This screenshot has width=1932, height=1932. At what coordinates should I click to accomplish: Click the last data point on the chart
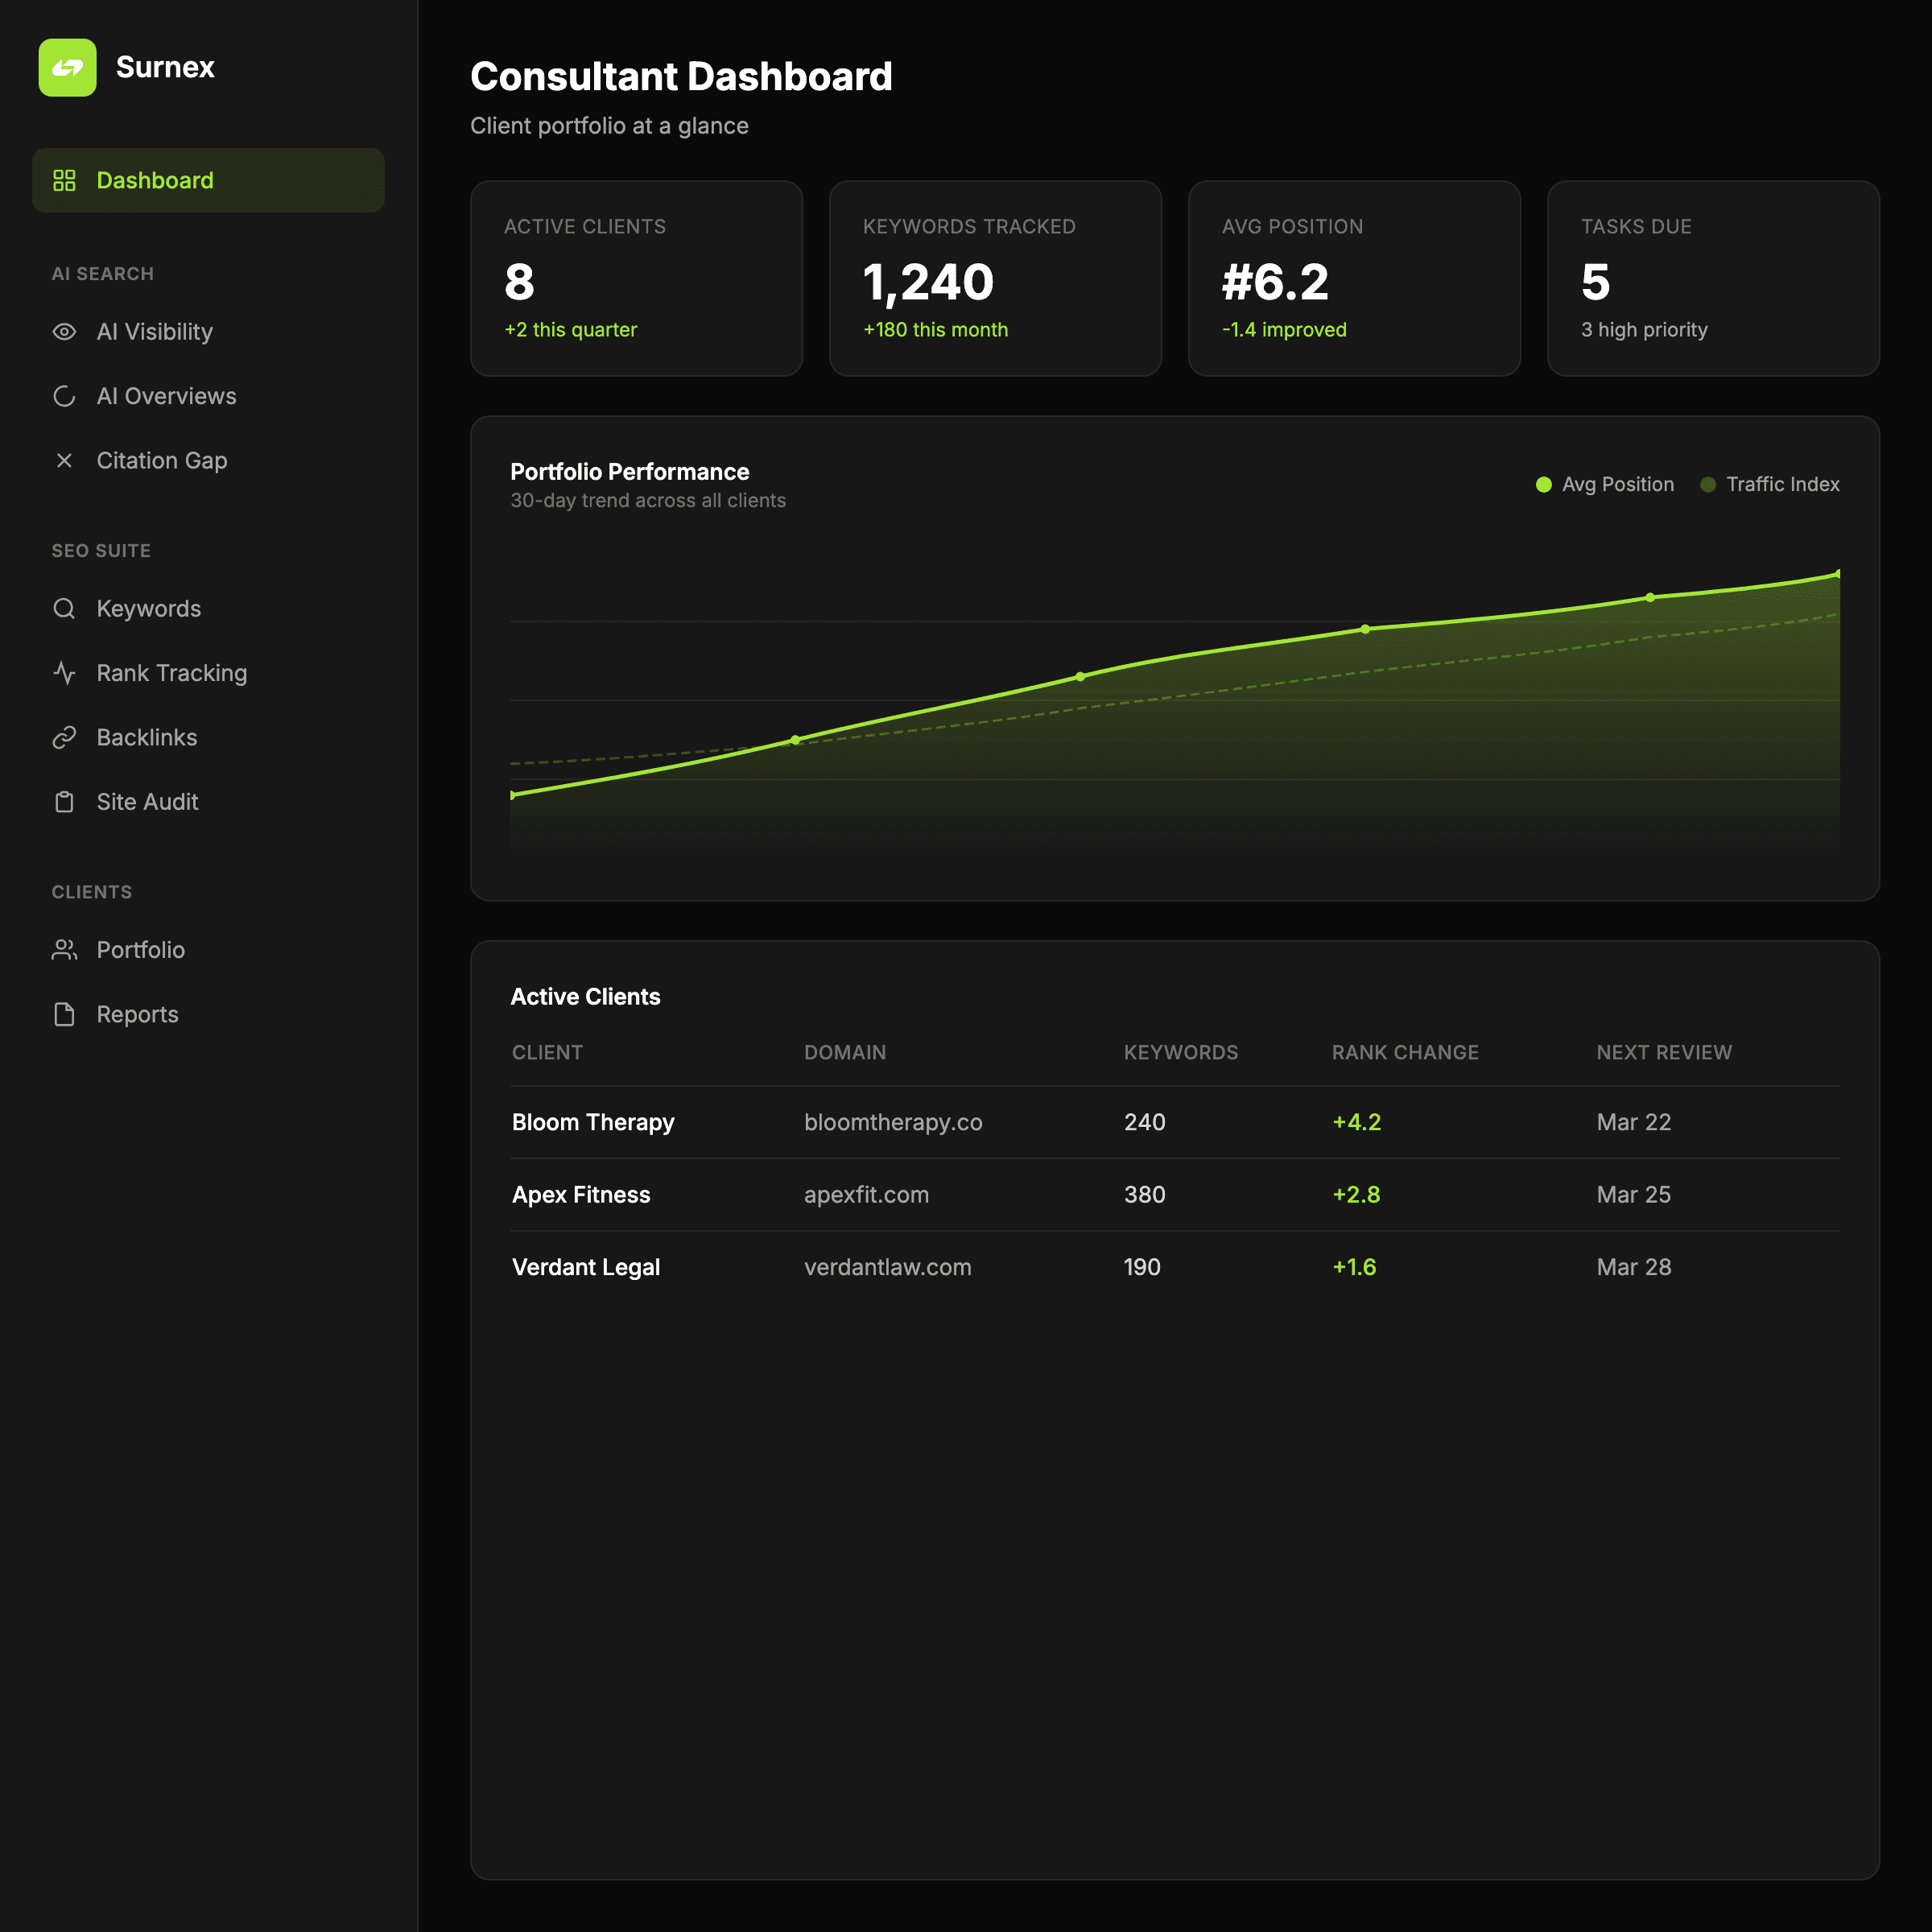(x=1837, y=574)
